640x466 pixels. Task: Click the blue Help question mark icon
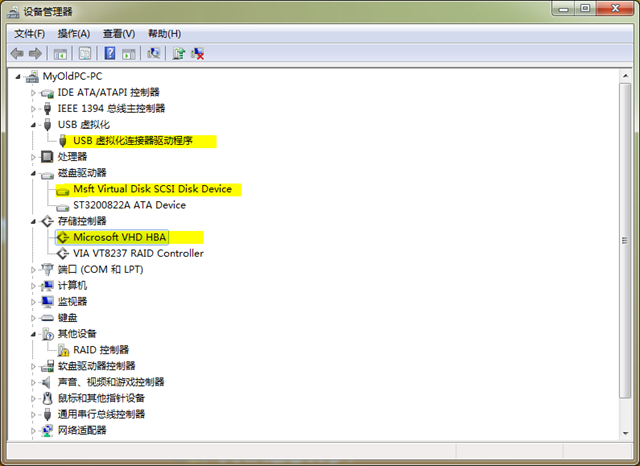click(x=110, y=53)
